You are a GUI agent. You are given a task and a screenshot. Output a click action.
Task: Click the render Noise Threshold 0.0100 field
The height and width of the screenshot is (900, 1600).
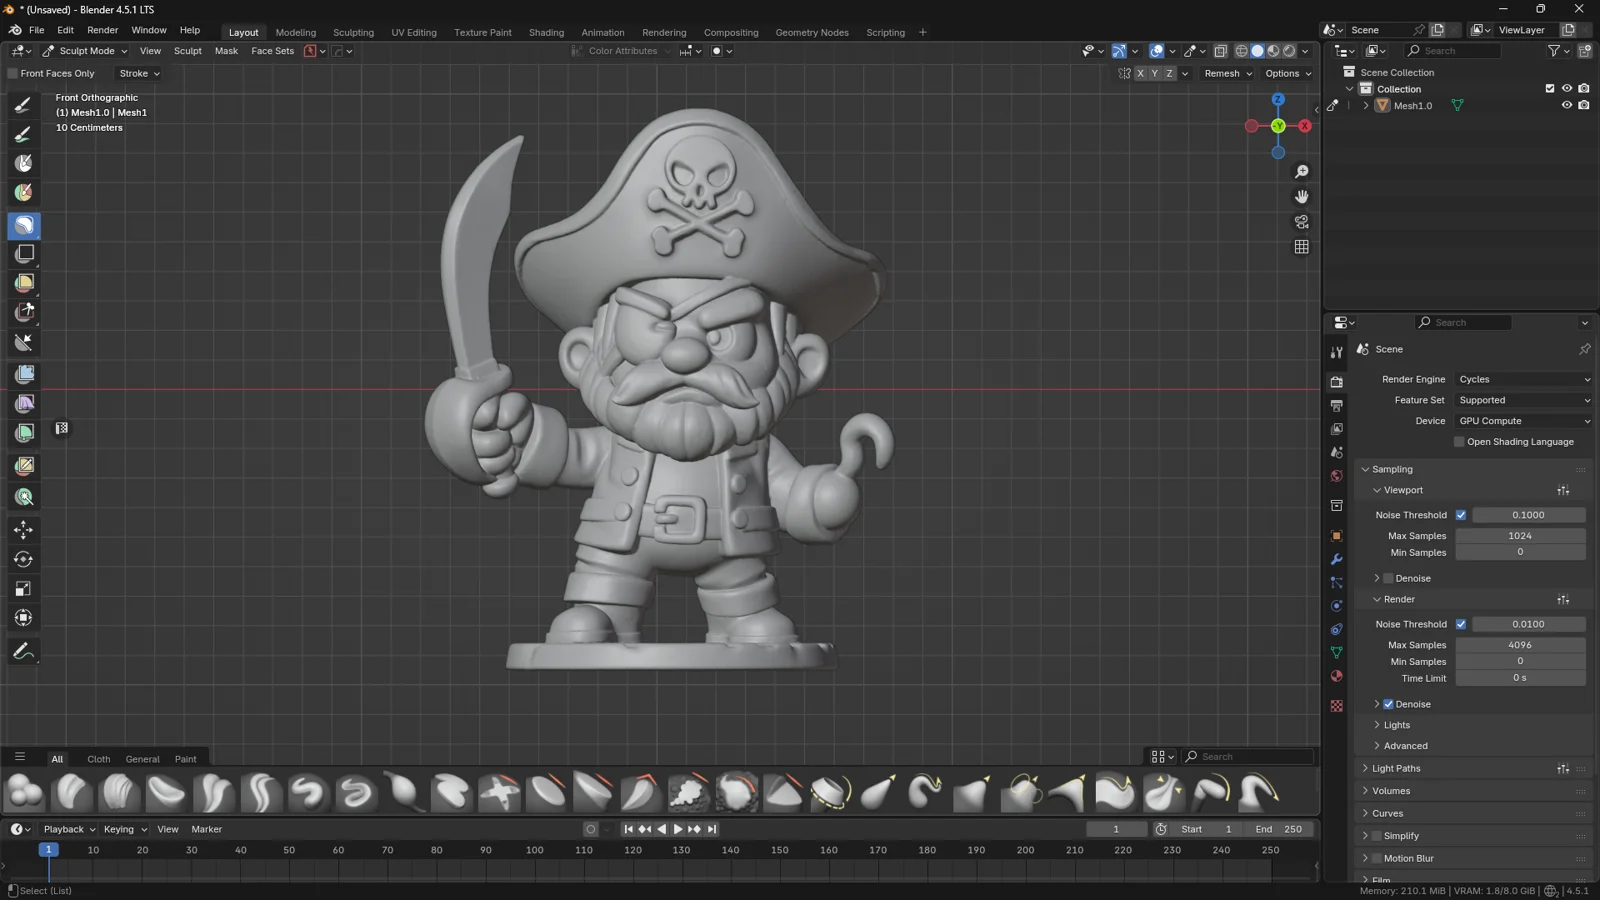(1528, 624)
